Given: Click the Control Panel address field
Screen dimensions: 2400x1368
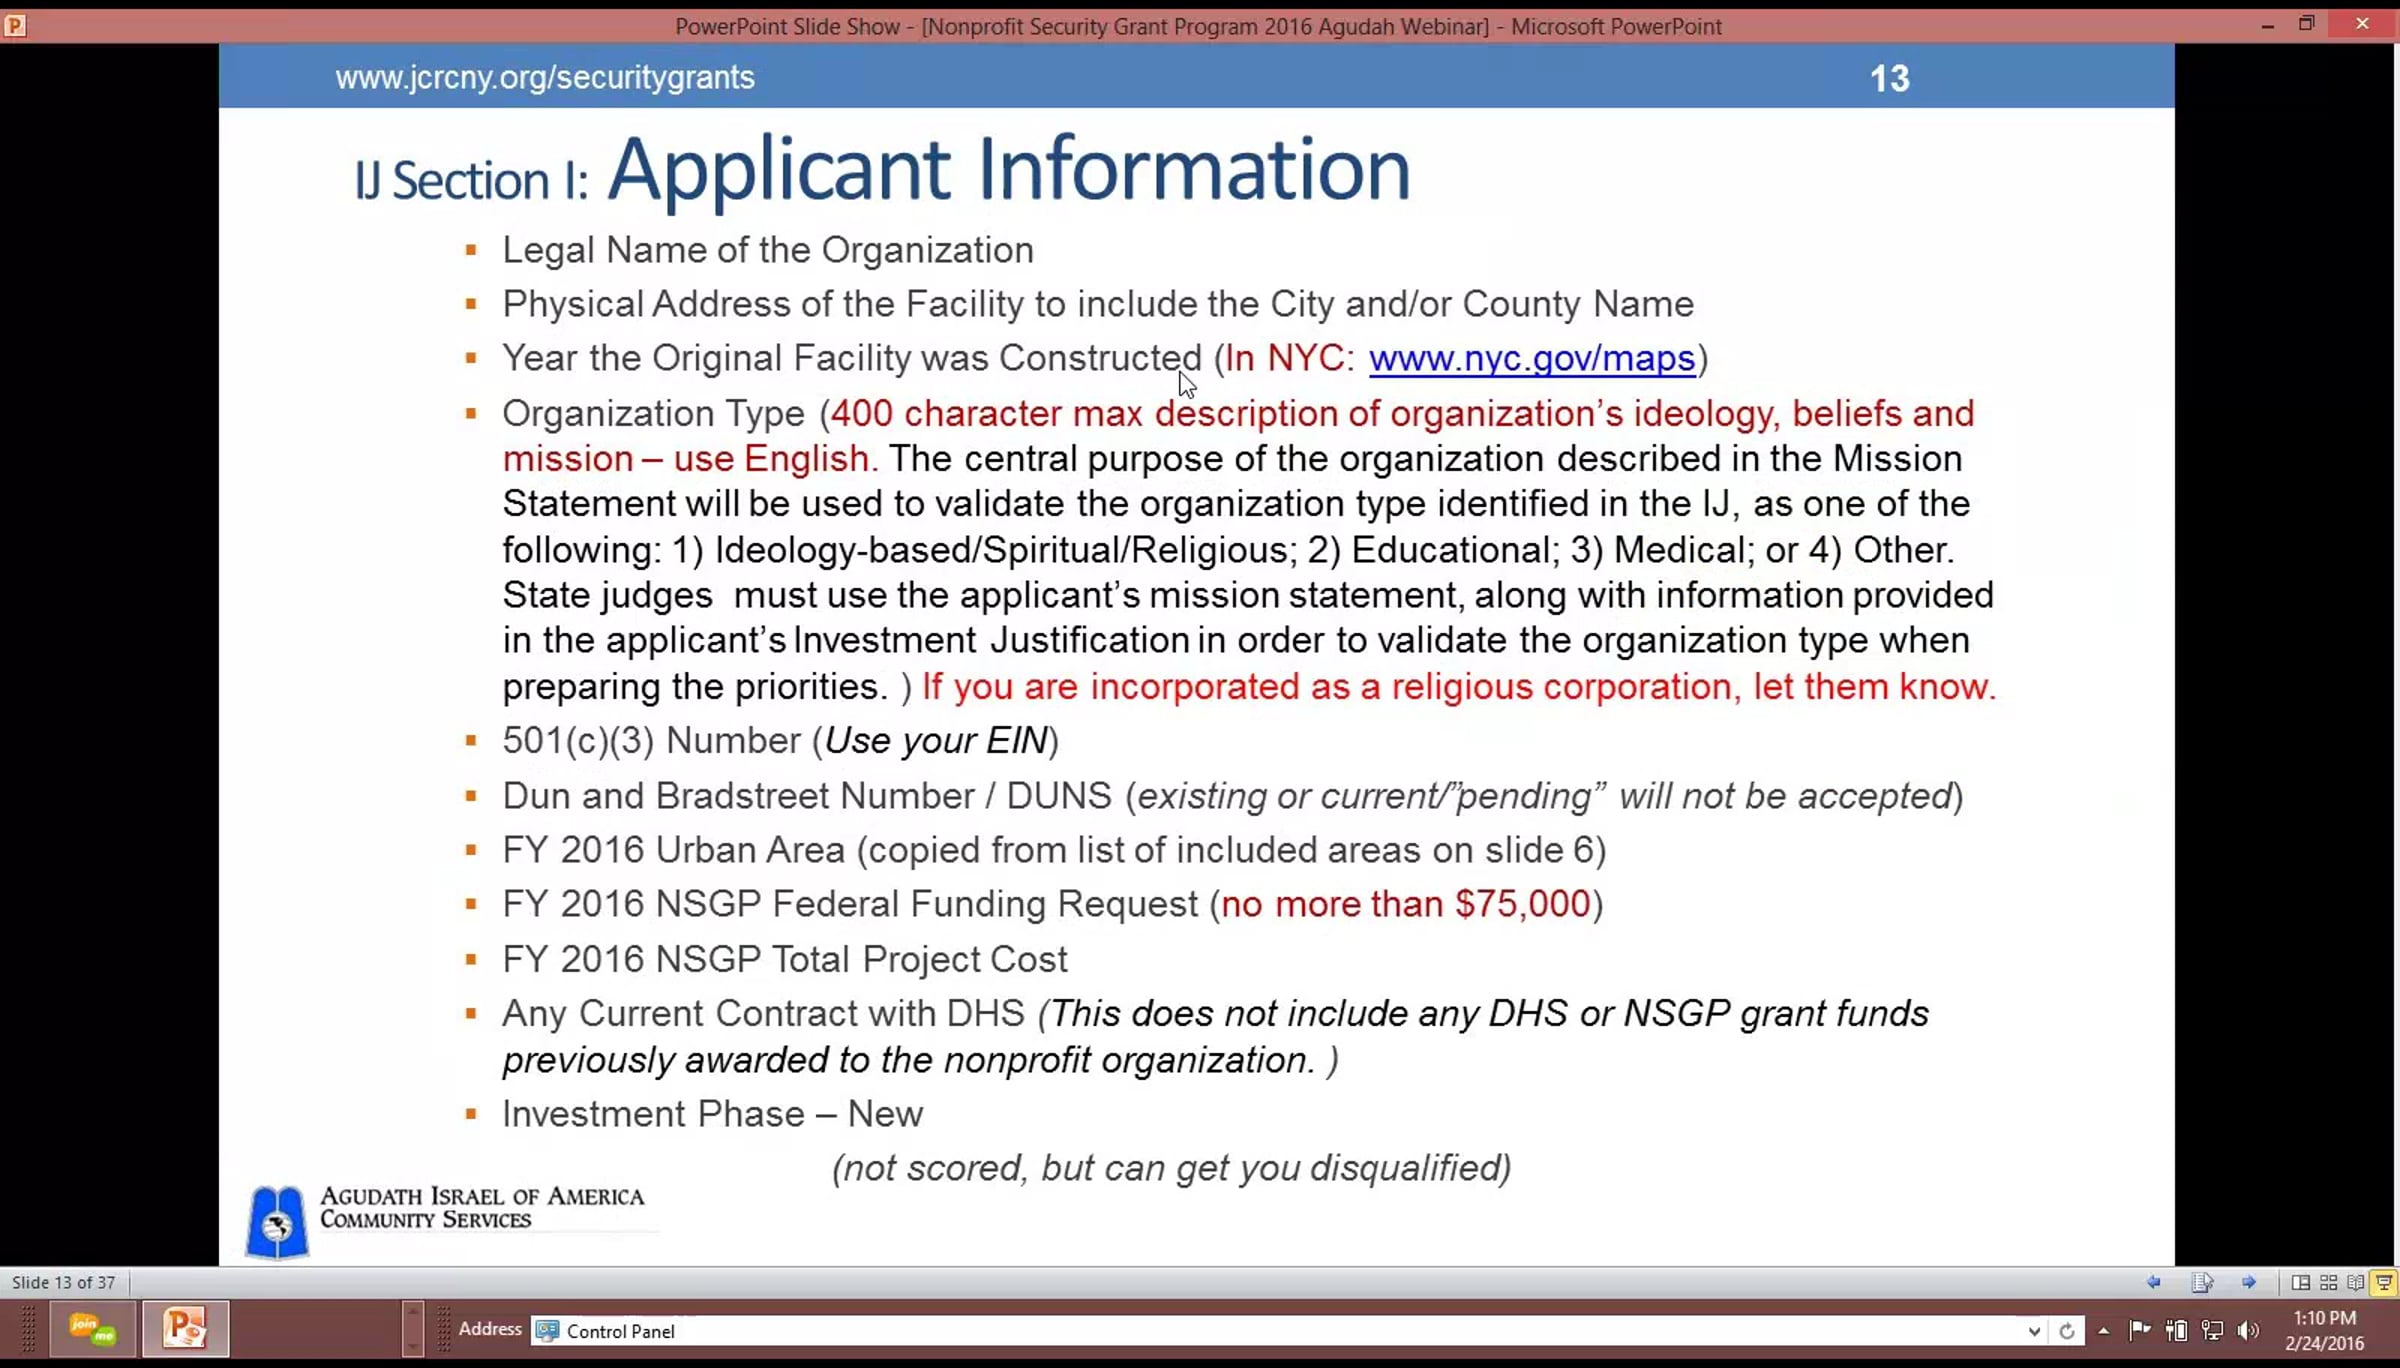Looking at the screenshot, I should [1280, 1331].
